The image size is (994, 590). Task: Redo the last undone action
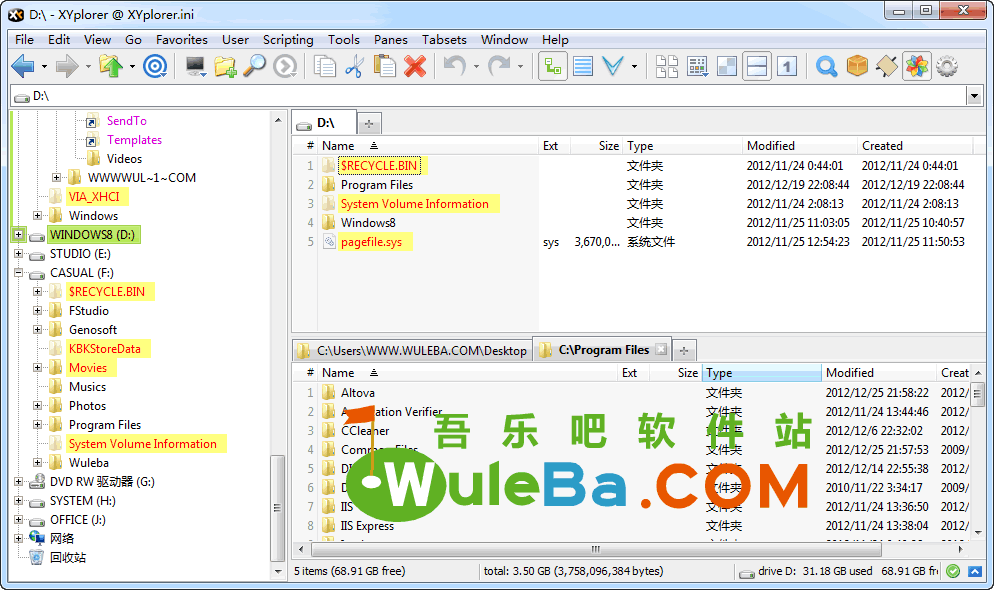500,66
